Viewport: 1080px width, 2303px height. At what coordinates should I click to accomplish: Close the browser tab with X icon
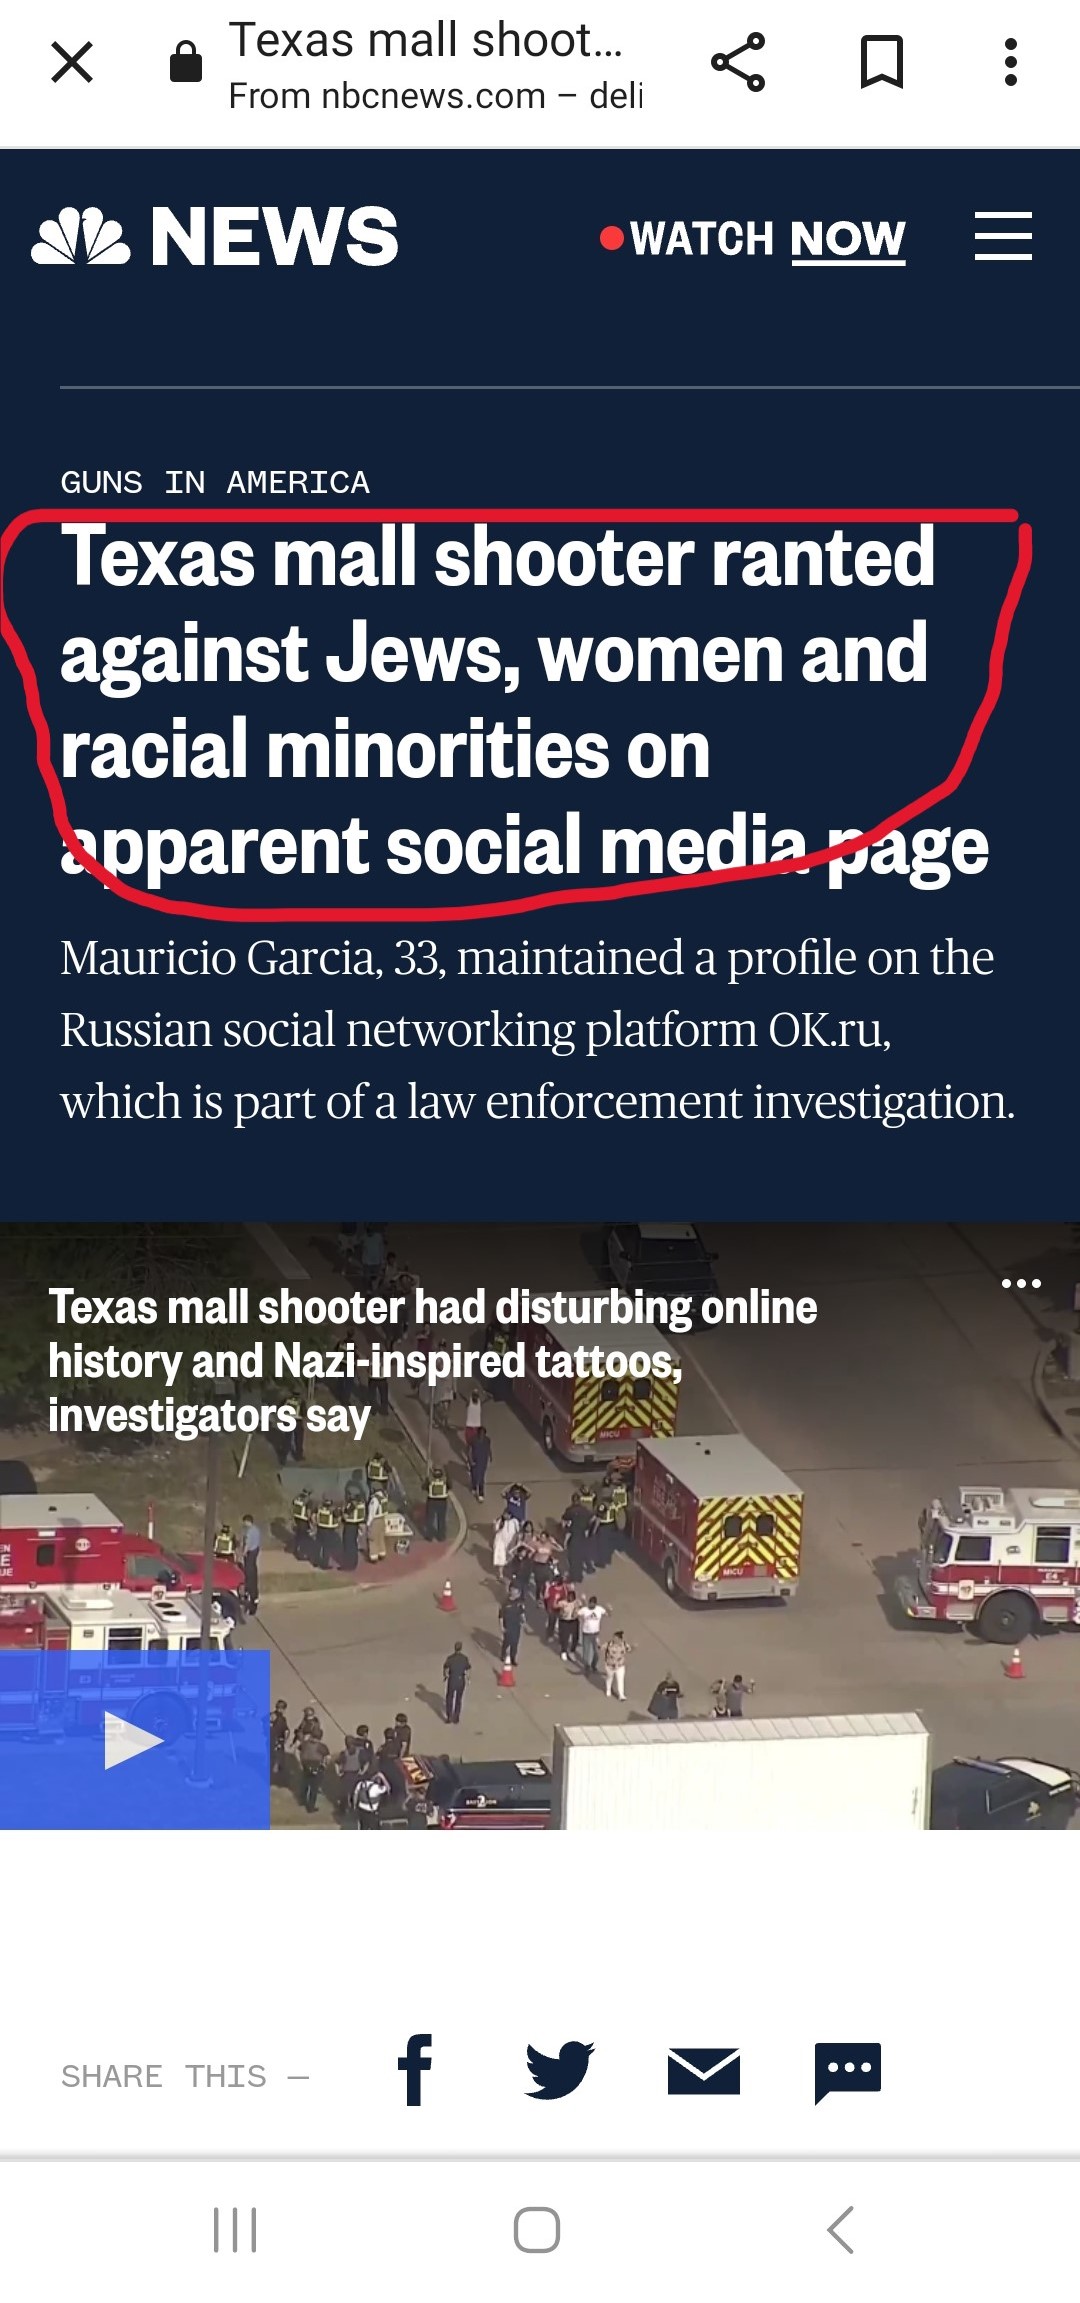[x=72, y=62]
